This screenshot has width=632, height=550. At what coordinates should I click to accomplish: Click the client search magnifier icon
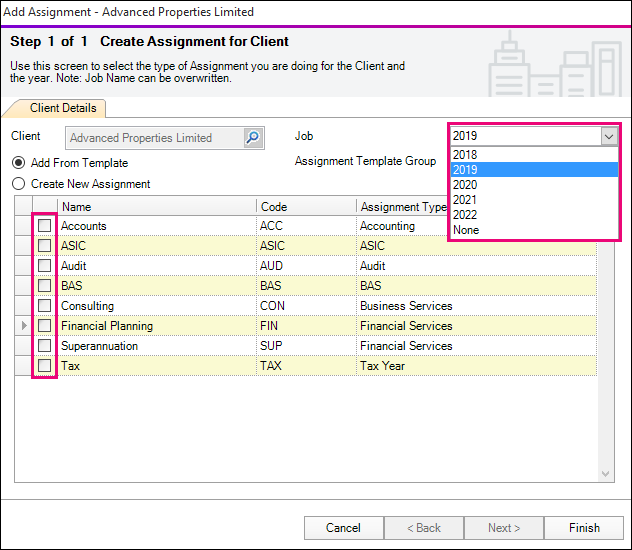click(253, 138)
